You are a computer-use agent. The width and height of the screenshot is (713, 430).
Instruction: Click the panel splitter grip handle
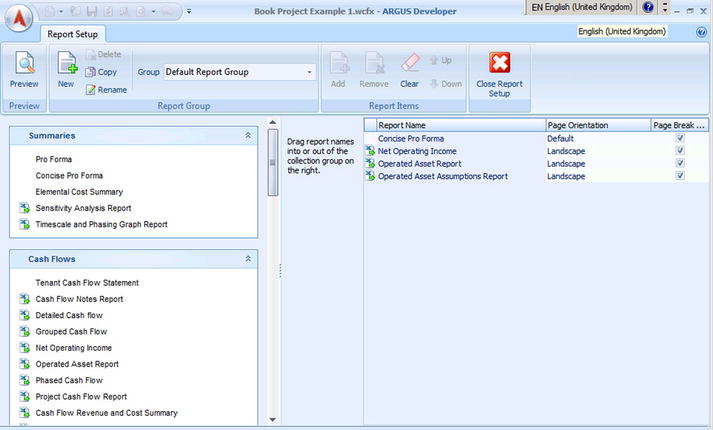(x=280, y=271)
